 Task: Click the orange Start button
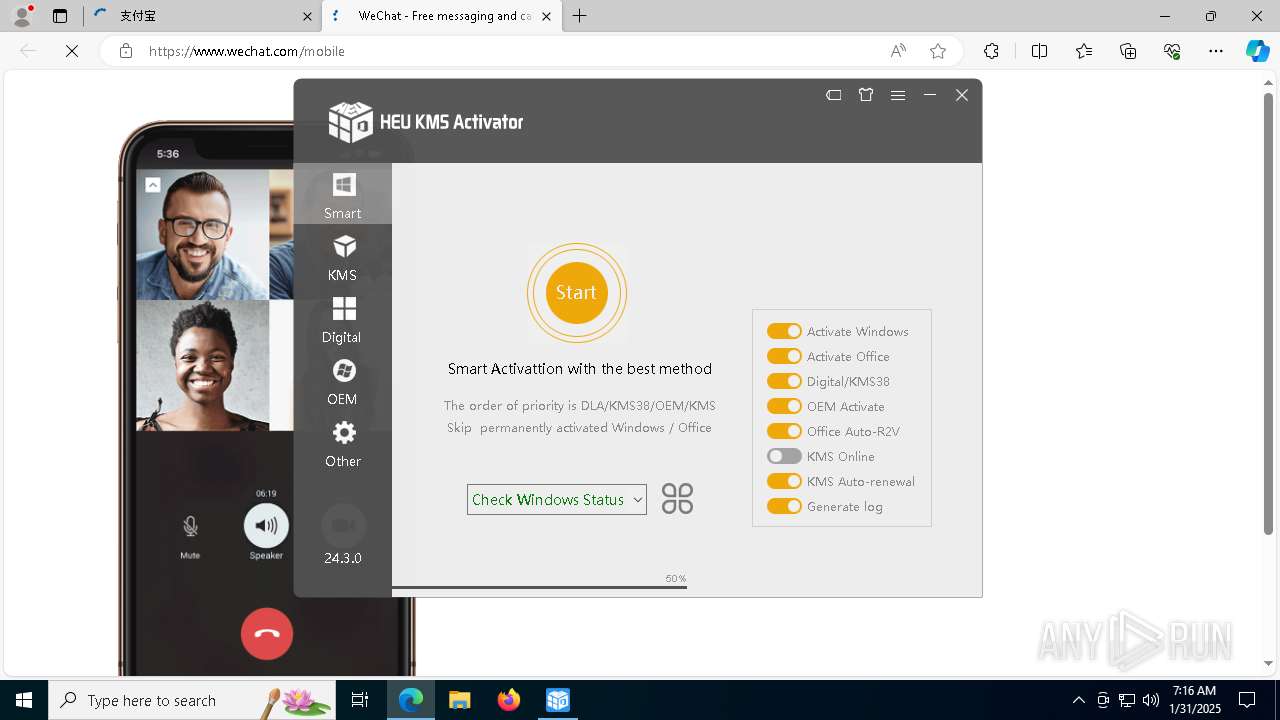click(x=577, y=293)
